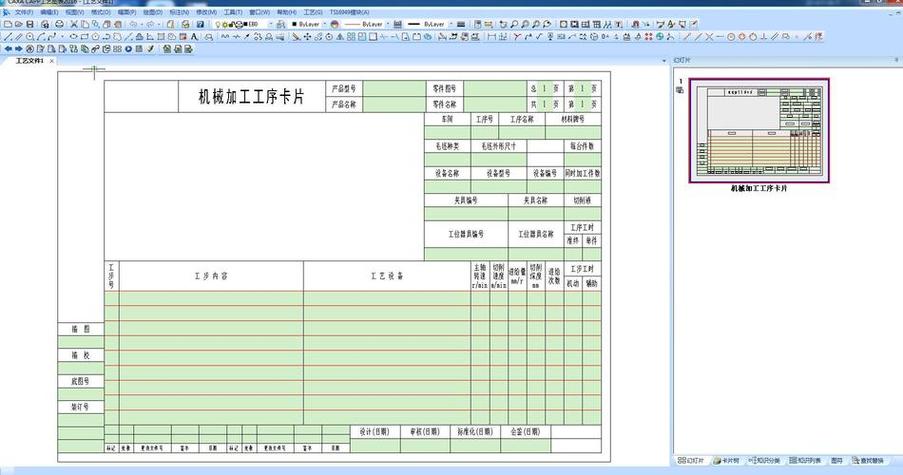Click the Move (cross arrows) tool
Image resolution: width=903 pixels, height=475 pixels.
(307, 36)
